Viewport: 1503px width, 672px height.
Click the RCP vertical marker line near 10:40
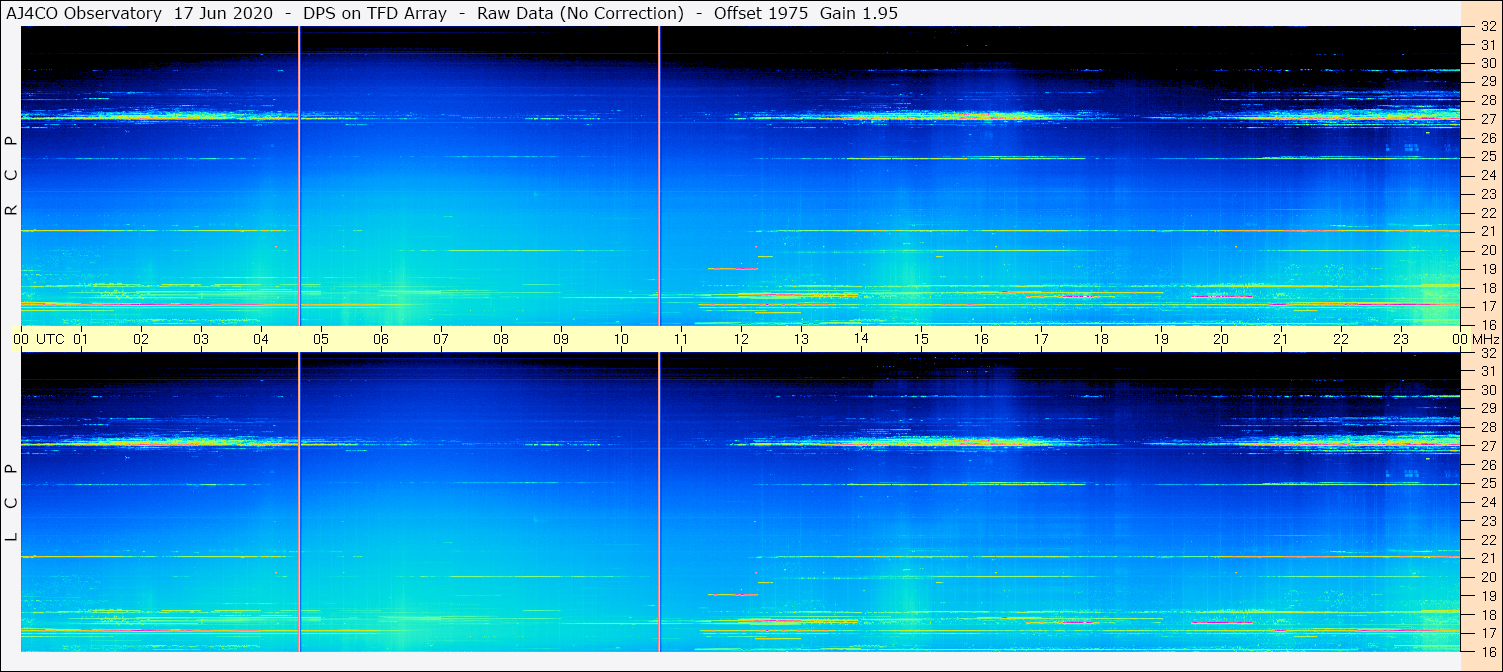pos(659,176)
